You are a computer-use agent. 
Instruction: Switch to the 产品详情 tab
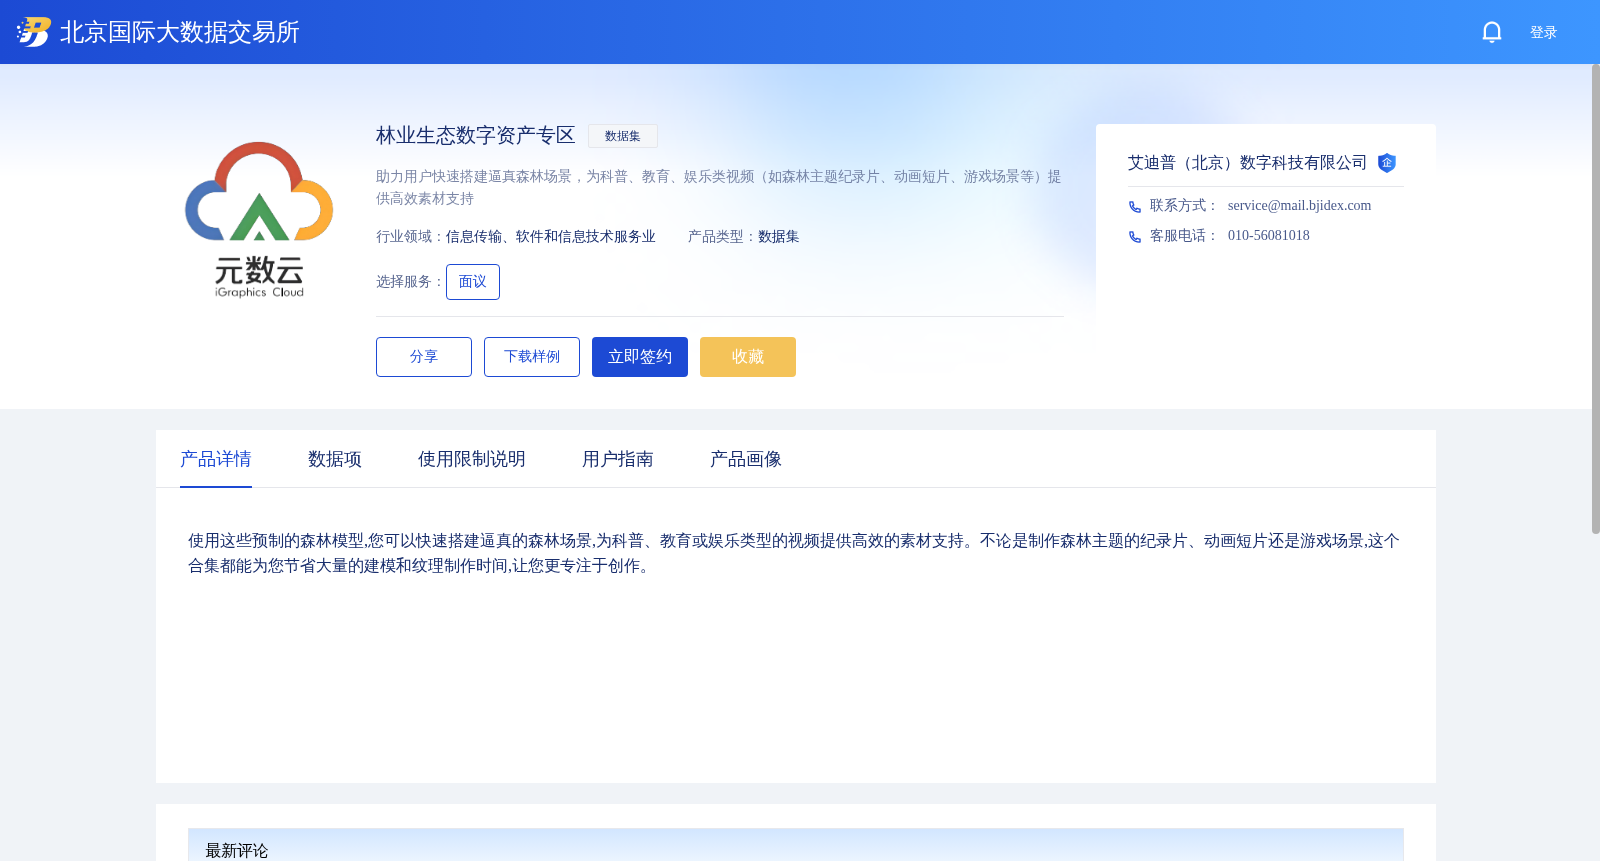216,459
